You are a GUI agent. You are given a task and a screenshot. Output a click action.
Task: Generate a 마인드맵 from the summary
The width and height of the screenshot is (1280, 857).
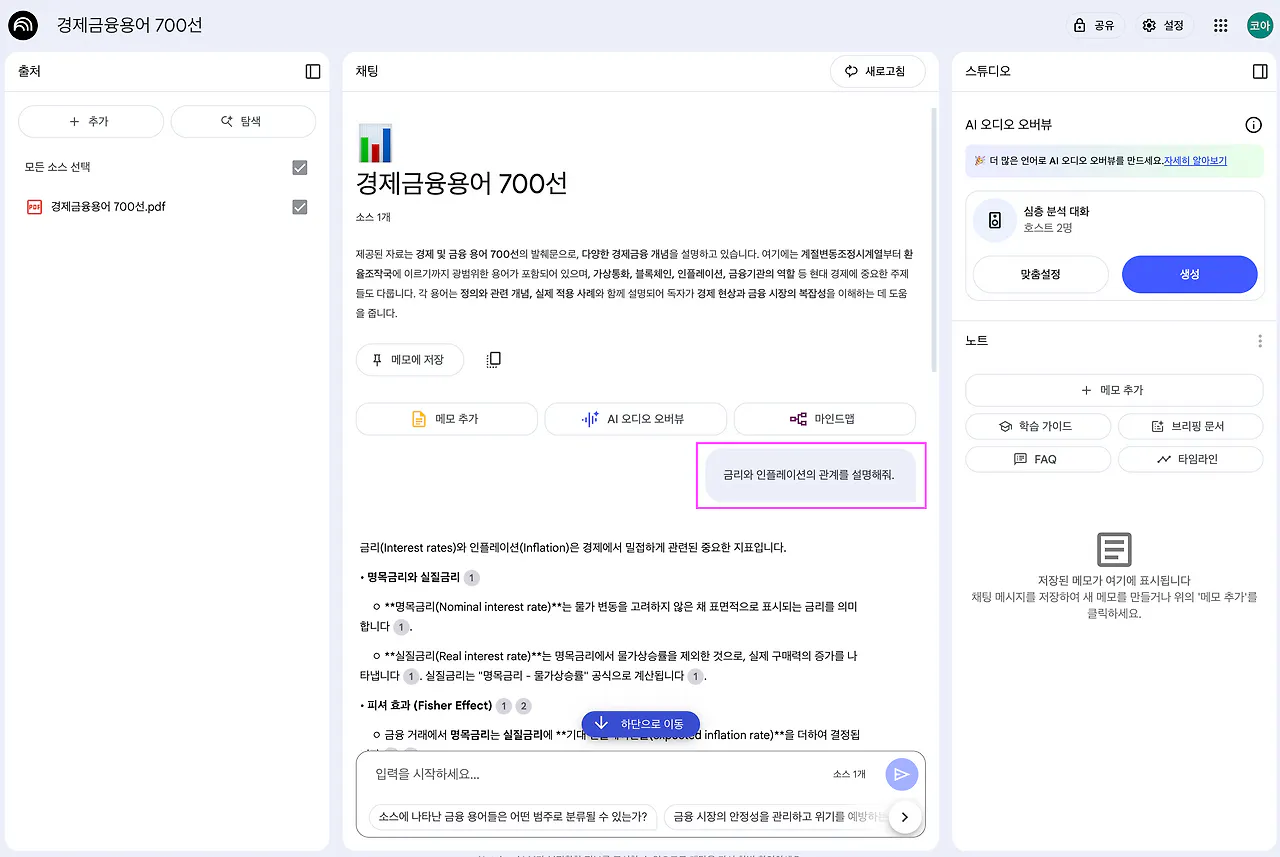(824, 419)
